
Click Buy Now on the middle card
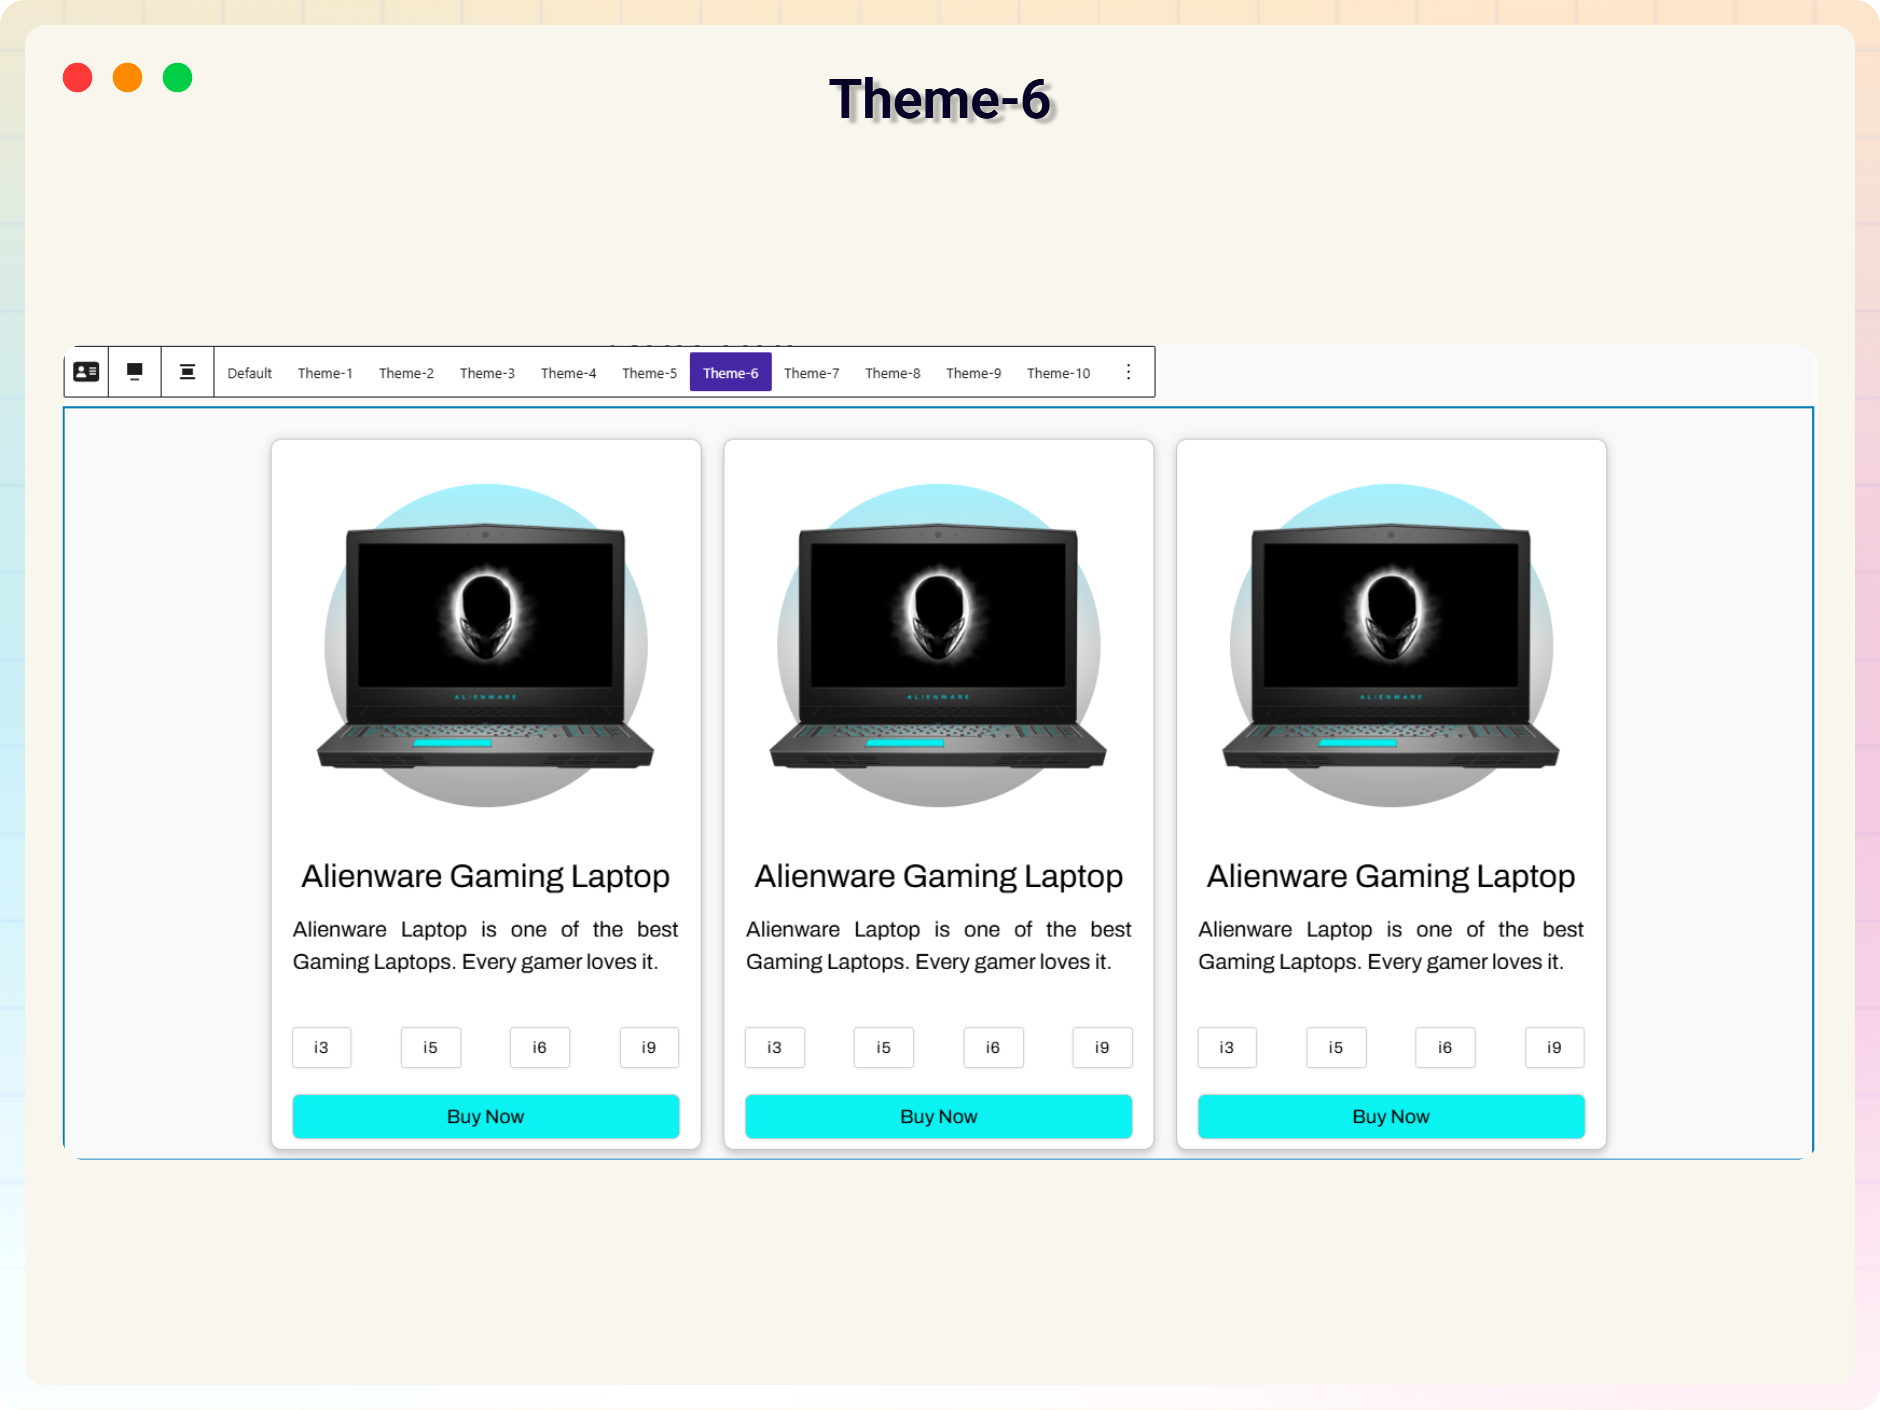[939, 1116]
